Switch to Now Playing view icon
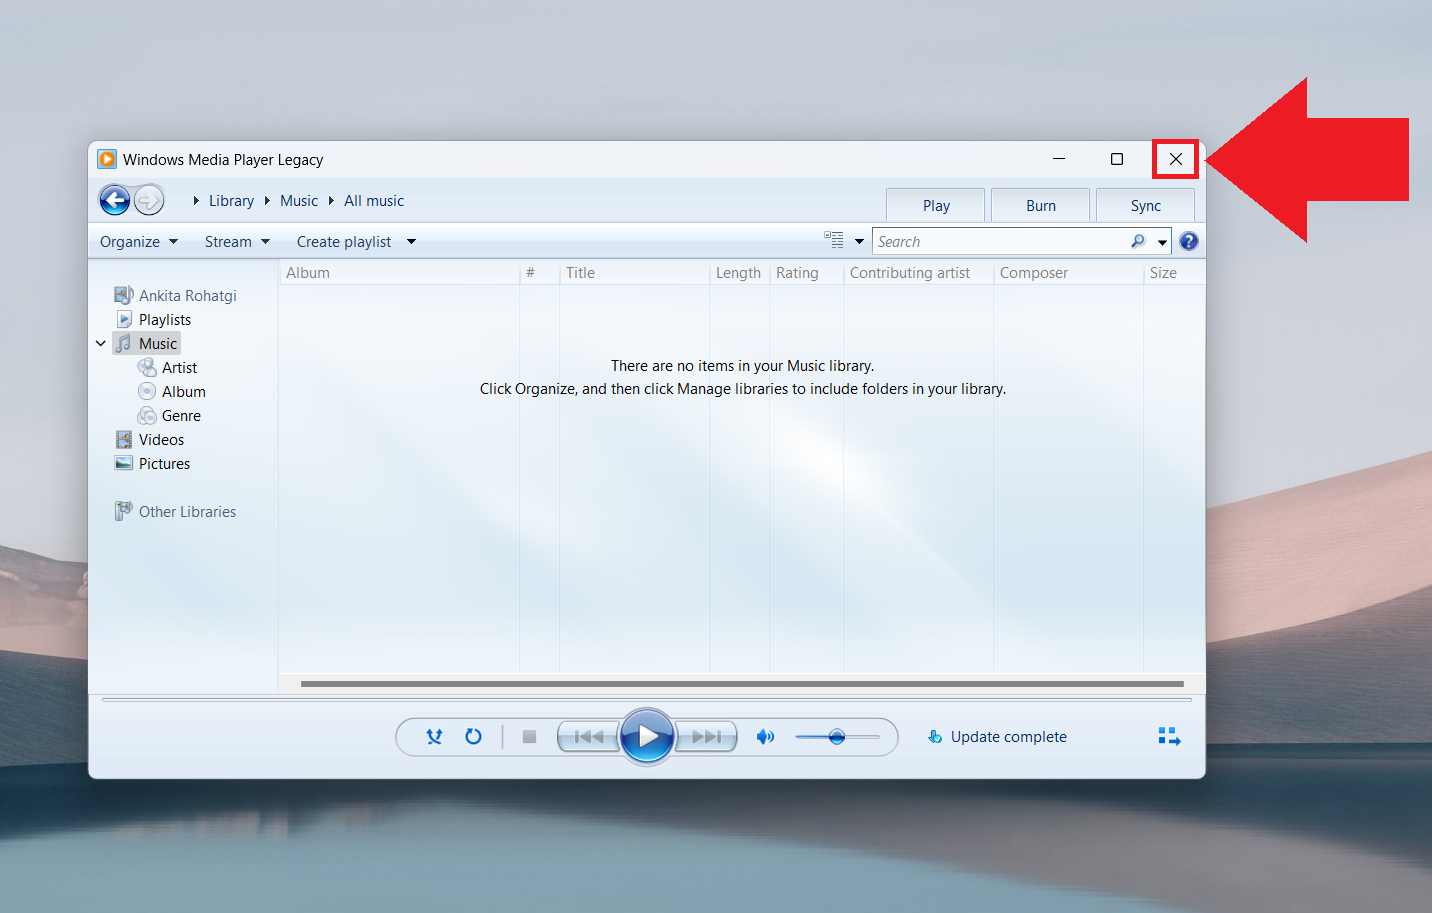Image resolution: width=1432 pixels, height=913 pixels. [x=1168, y=736]
